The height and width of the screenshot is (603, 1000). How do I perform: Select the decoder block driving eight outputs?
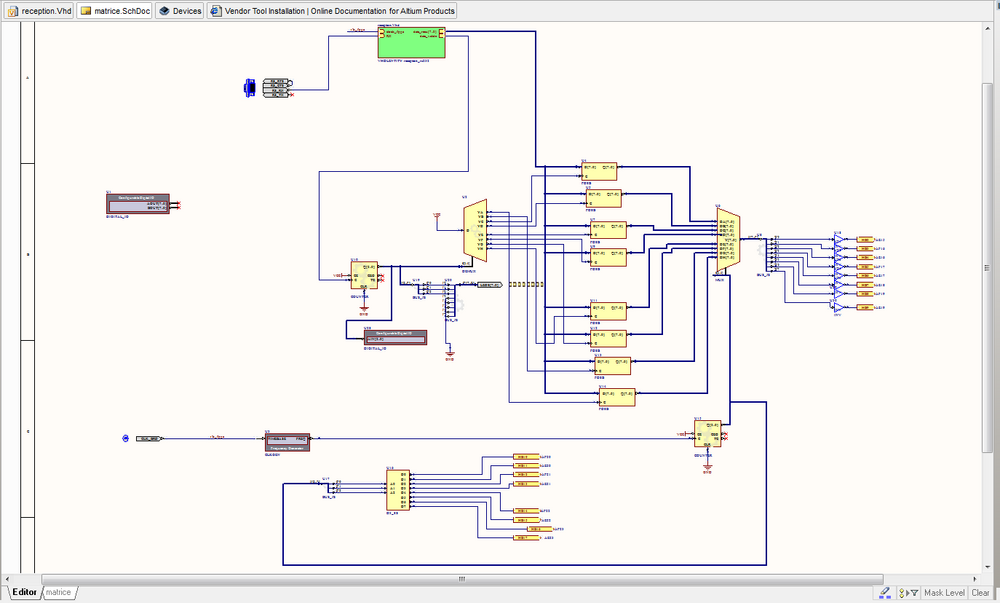[397, 489]
